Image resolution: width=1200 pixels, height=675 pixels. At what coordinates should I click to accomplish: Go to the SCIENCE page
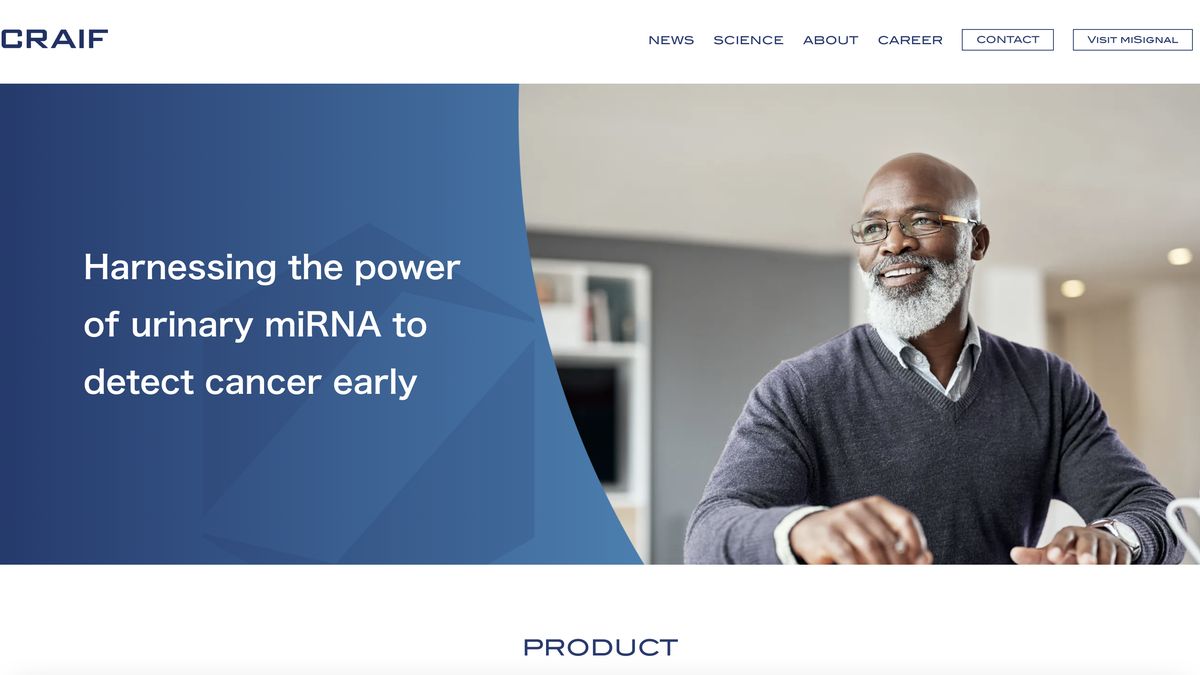click(748, 40)
